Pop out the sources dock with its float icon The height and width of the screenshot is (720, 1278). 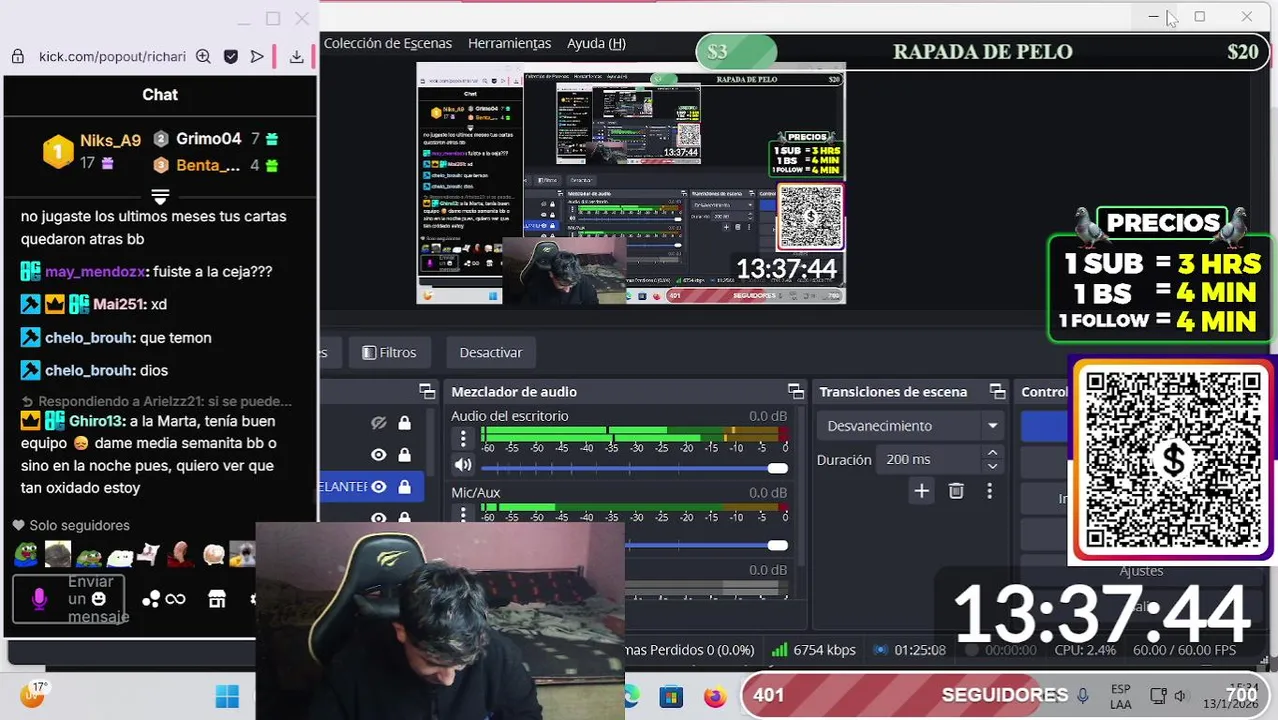(x=427, y=391)
